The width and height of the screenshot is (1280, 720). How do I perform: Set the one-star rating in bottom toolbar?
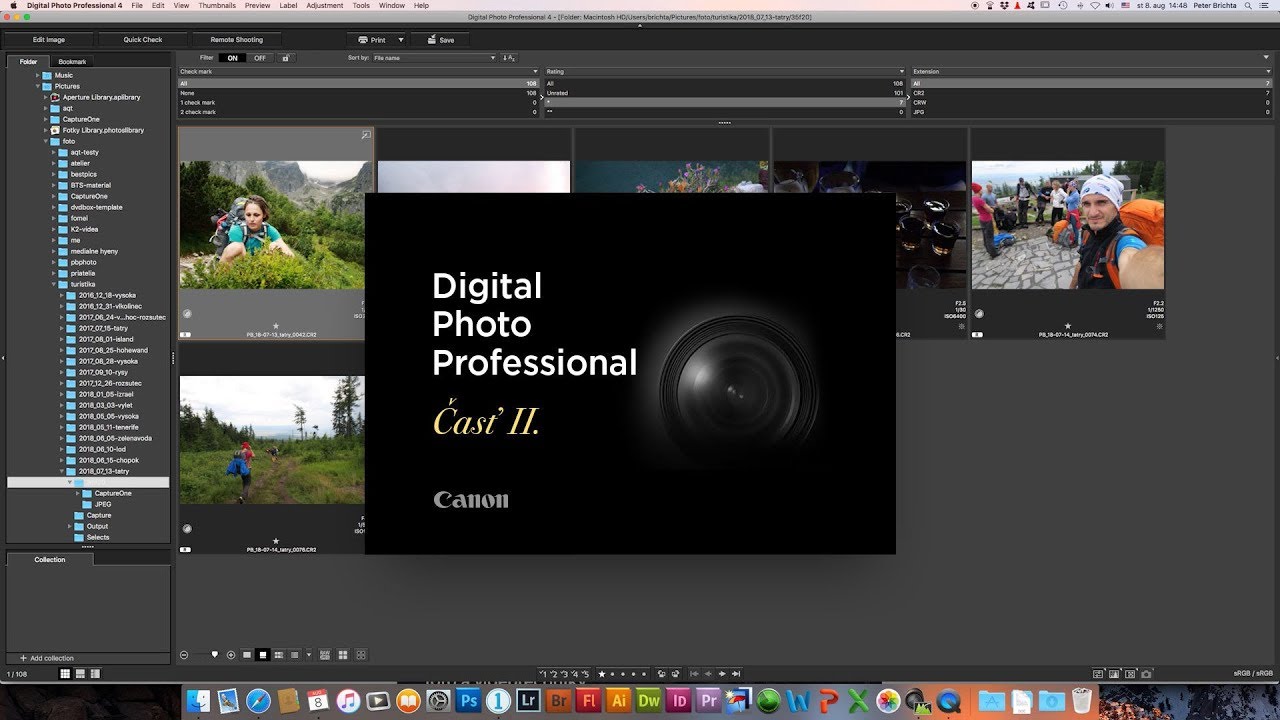coord(602,674)
